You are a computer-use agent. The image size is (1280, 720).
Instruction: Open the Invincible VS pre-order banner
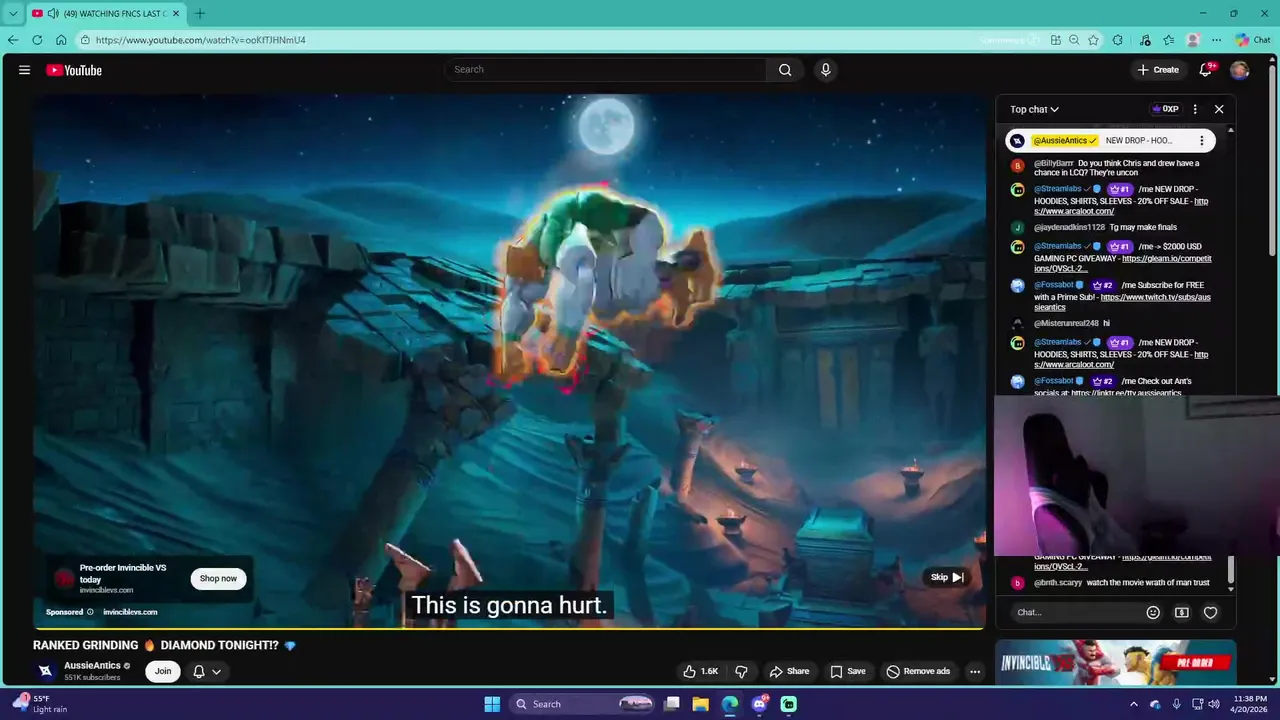(1115, 662)
